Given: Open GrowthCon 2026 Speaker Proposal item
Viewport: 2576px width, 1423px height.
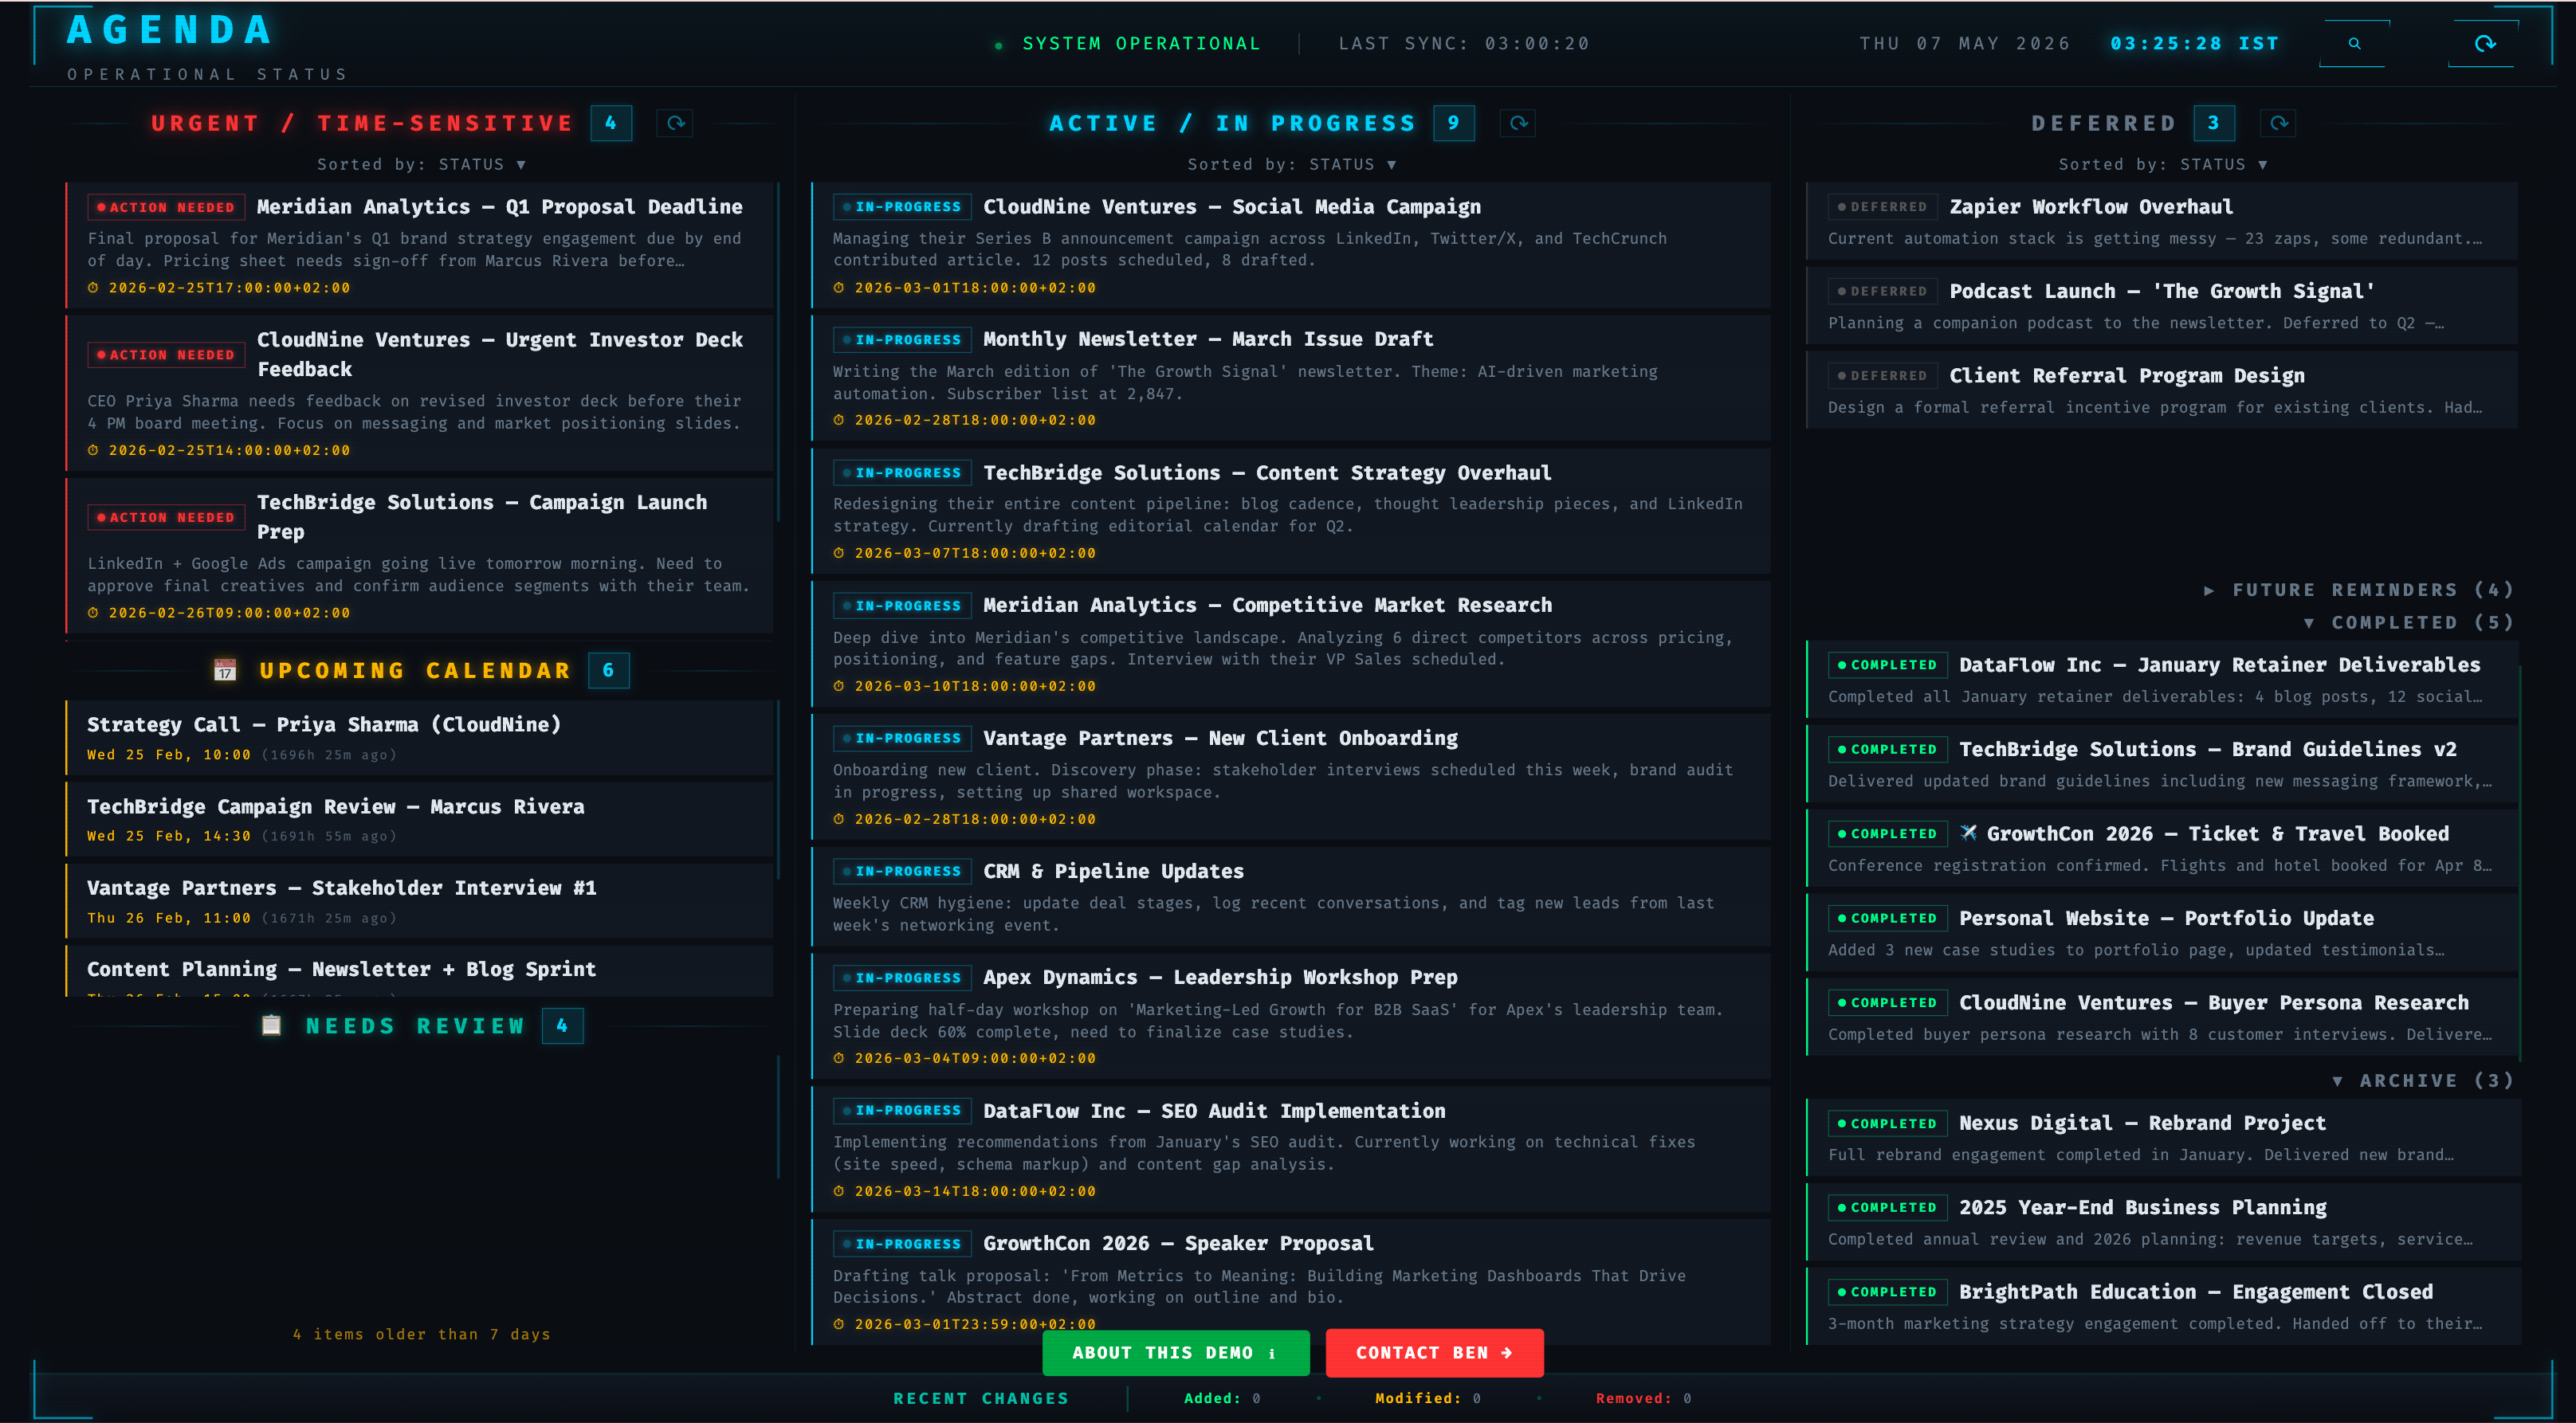Looking at the screenshot, I should click(x=1291, y=1282).
